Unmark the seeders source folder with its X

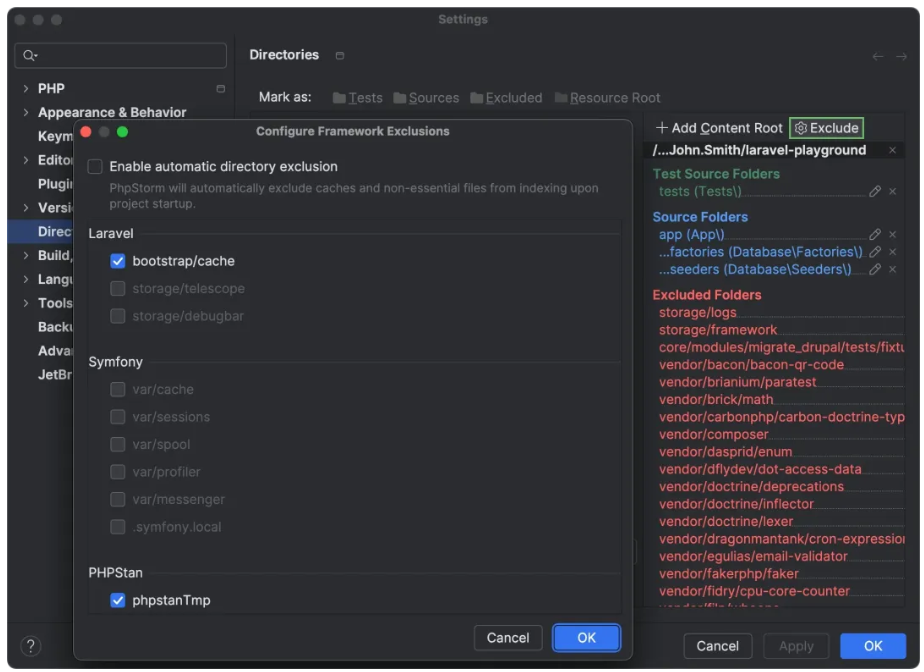click(892, 270)
